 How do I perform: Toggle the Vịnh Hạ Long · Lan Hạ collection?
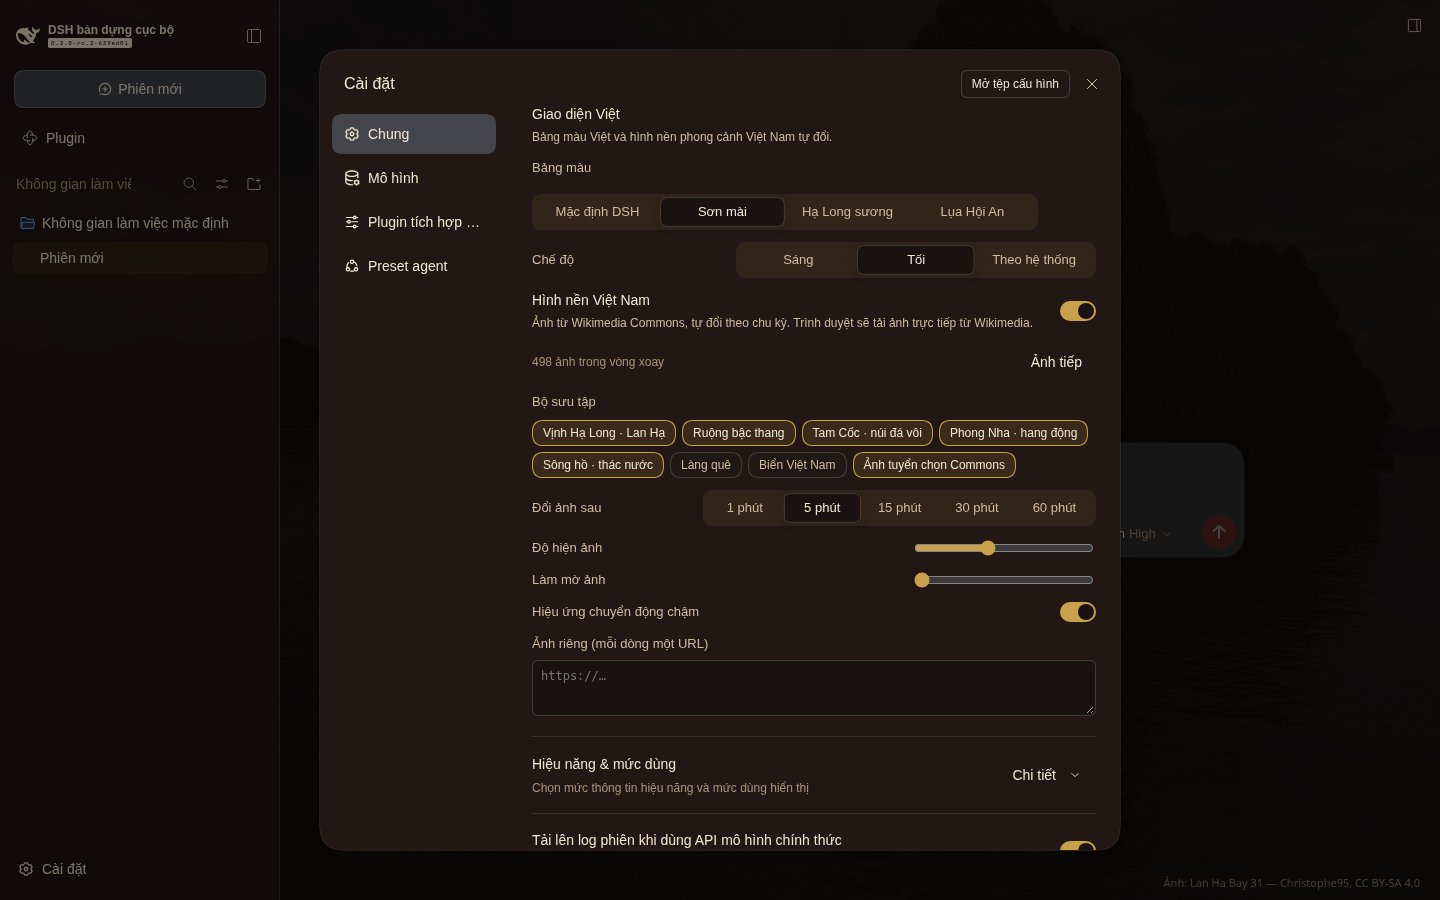[x=604, y=433]
